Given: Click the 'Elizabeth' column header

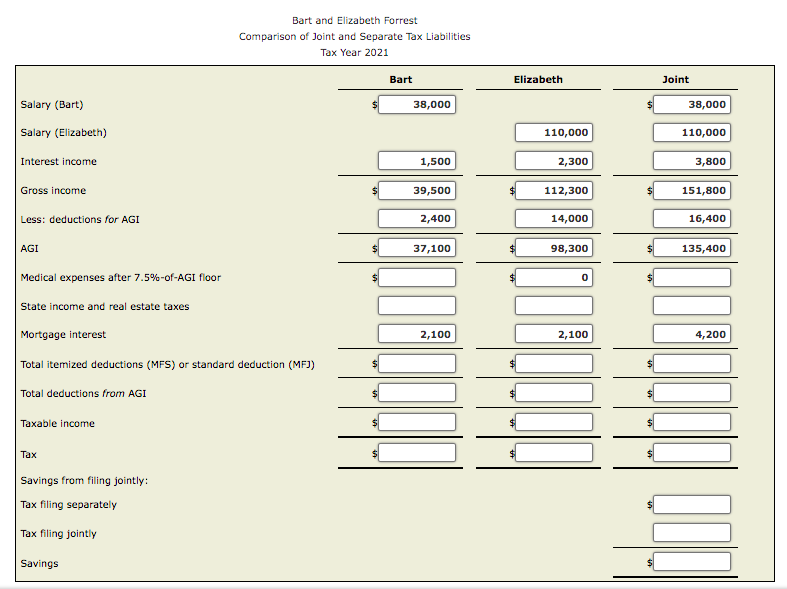Looking at the screenshot, I should [538, 79].
